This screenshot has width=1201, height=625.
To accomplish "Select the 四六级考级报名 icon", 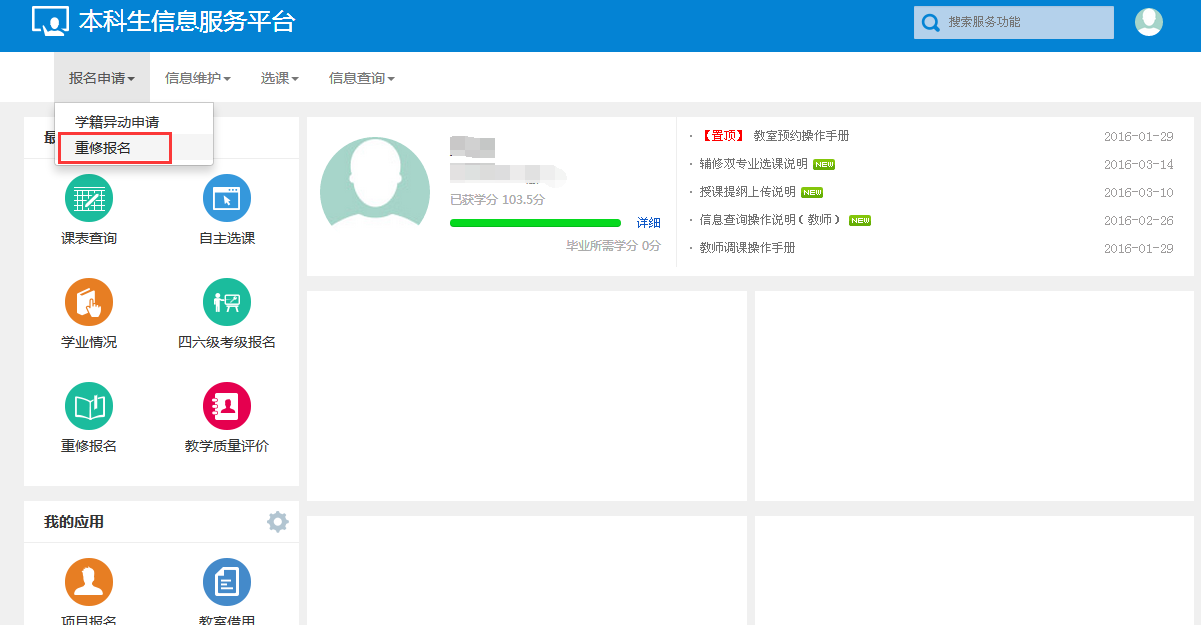I will tap(227, 302).
